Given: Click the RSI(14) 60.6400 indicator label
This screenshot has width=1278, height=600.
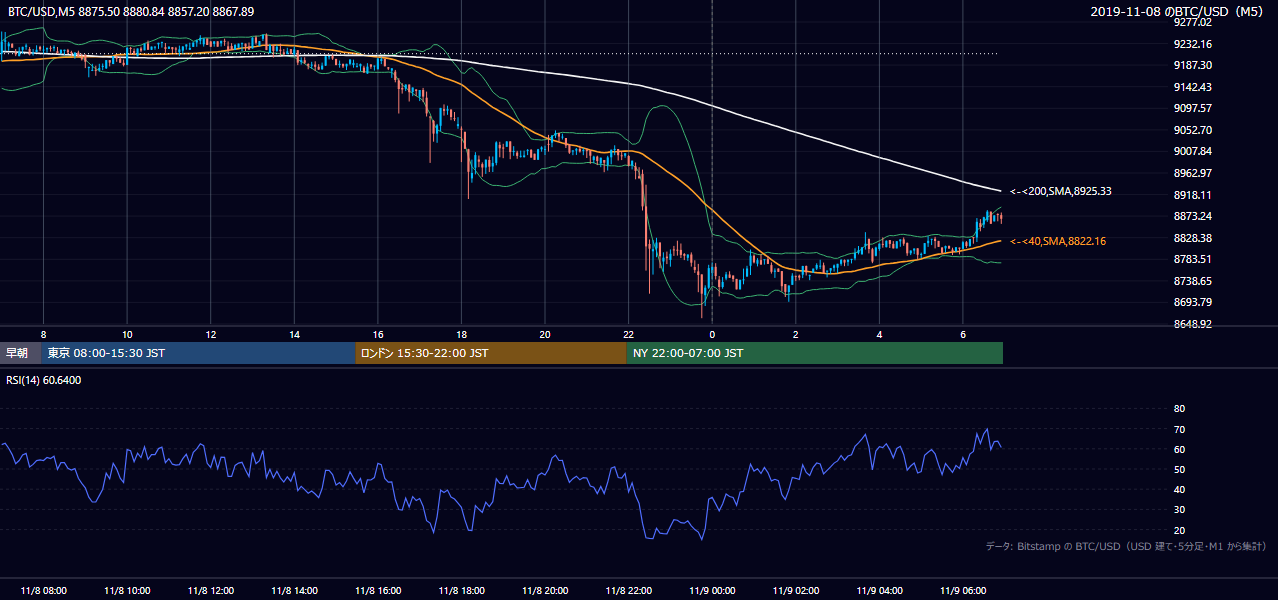Looking at the screenshot, I should [44, 380].
